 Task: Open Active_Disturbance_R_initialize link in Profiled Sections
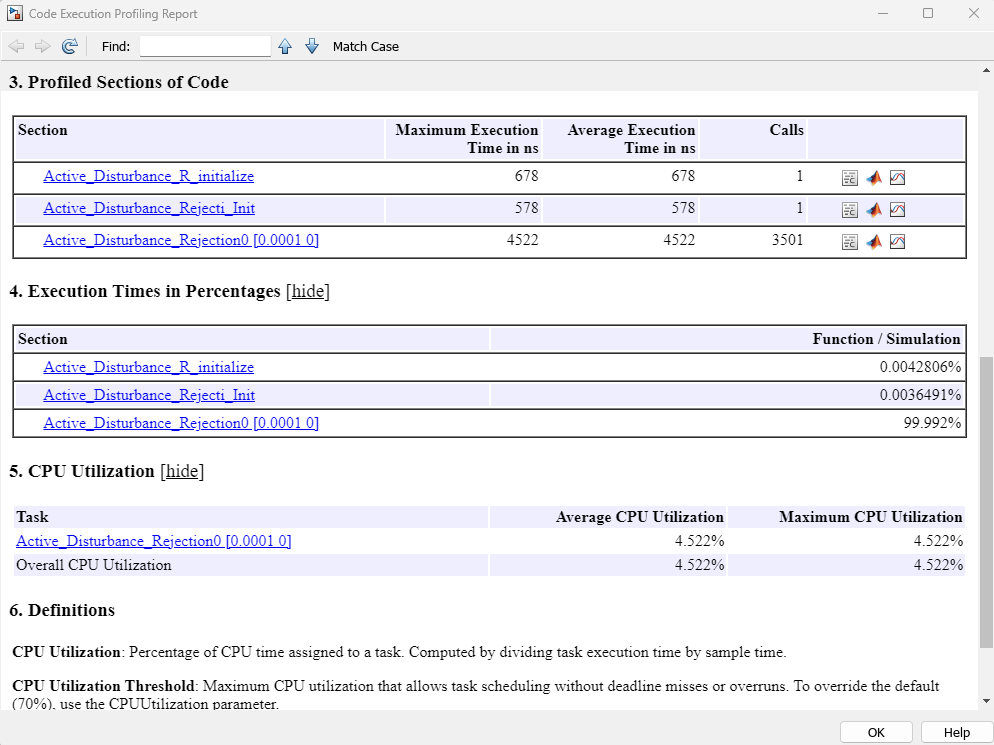pos(148,176)
